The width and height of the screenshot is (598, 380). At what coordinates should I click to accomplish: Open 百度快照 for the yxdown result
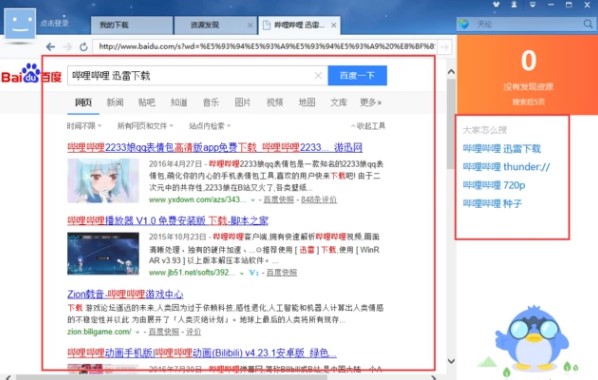[x=278, y=200]
